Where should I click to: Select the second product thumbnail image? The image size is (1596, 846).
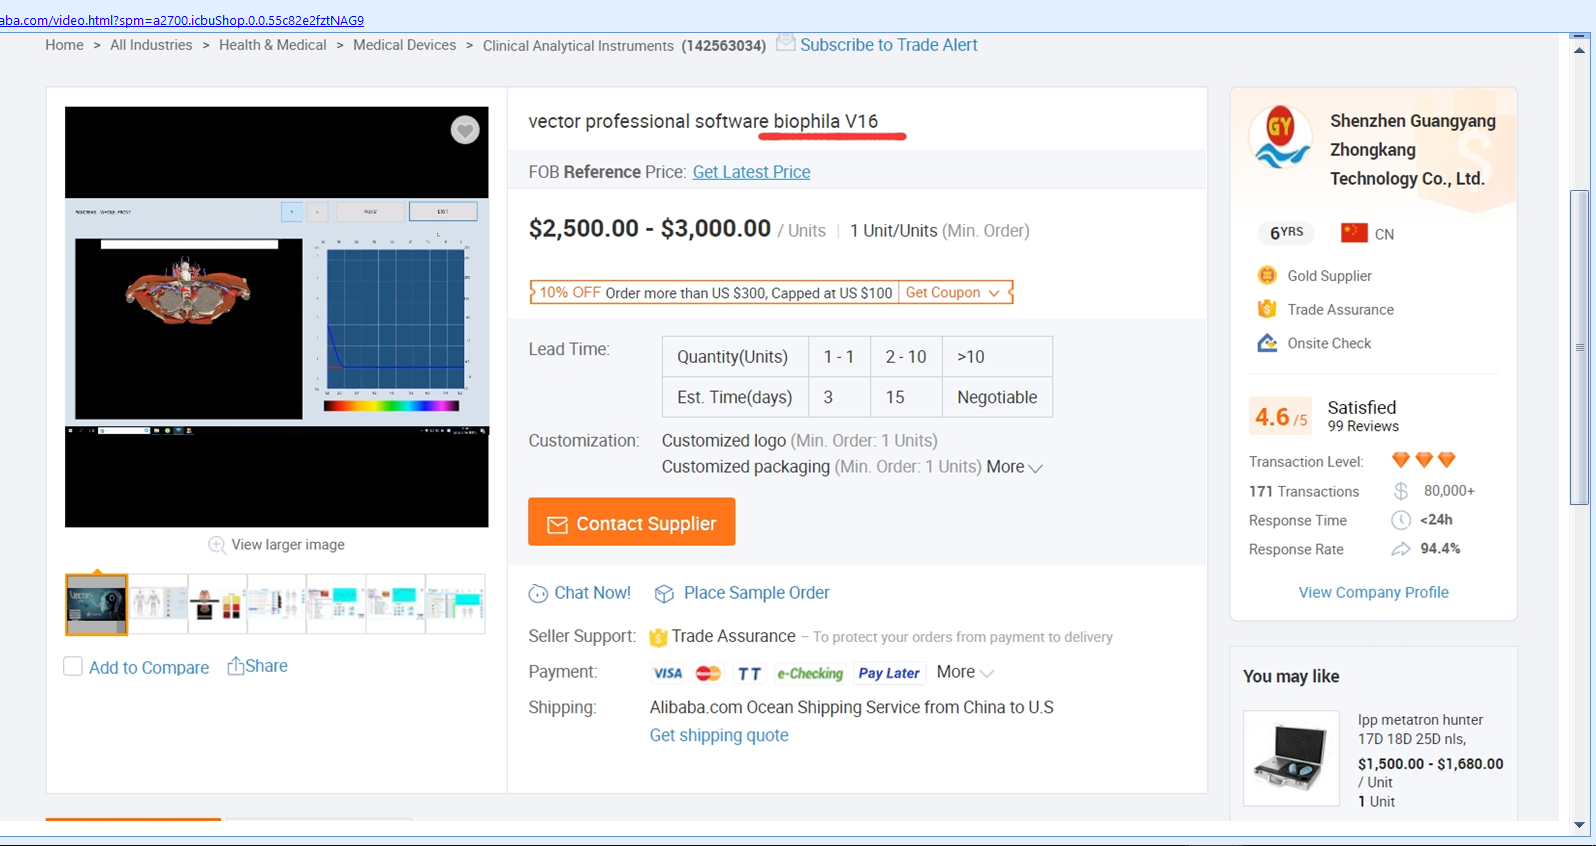tap(157, 603)
